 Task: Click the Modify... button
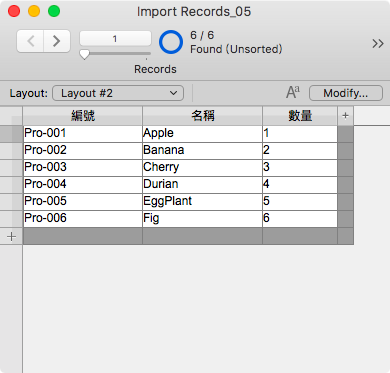point(346,93)
